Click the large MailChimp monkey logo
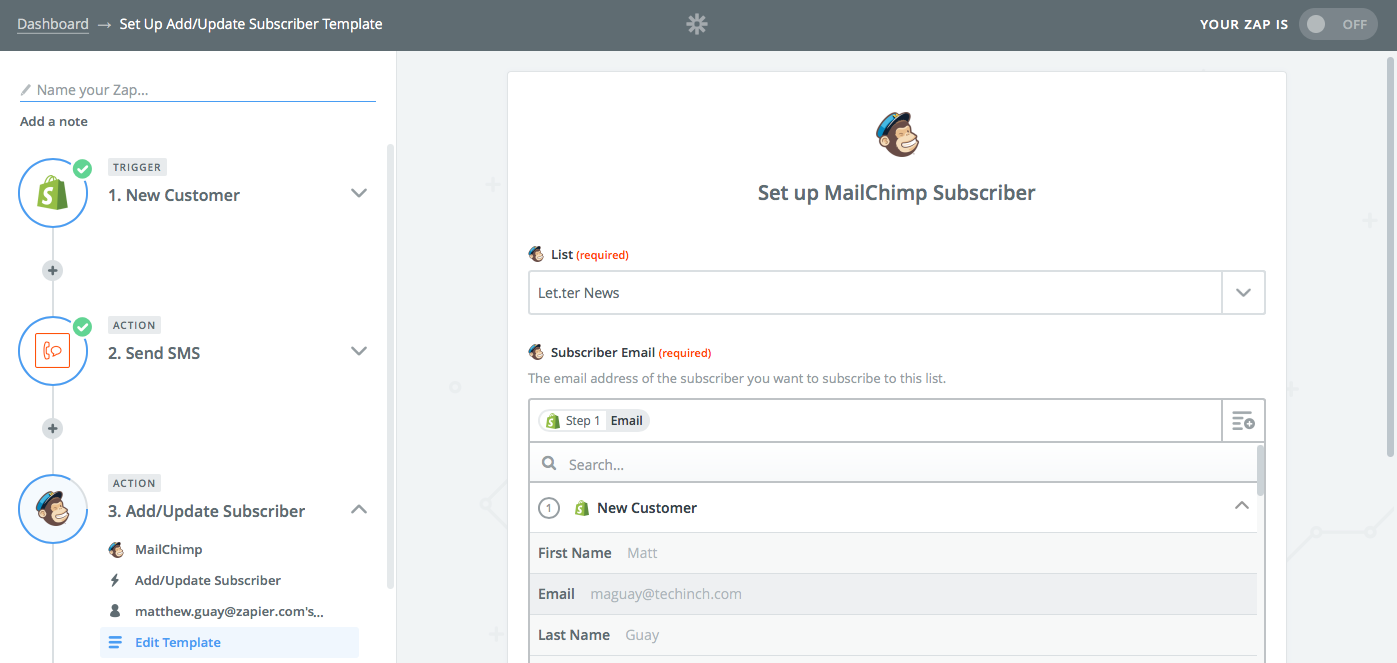The image size is (1397, 663). (897, 134)
